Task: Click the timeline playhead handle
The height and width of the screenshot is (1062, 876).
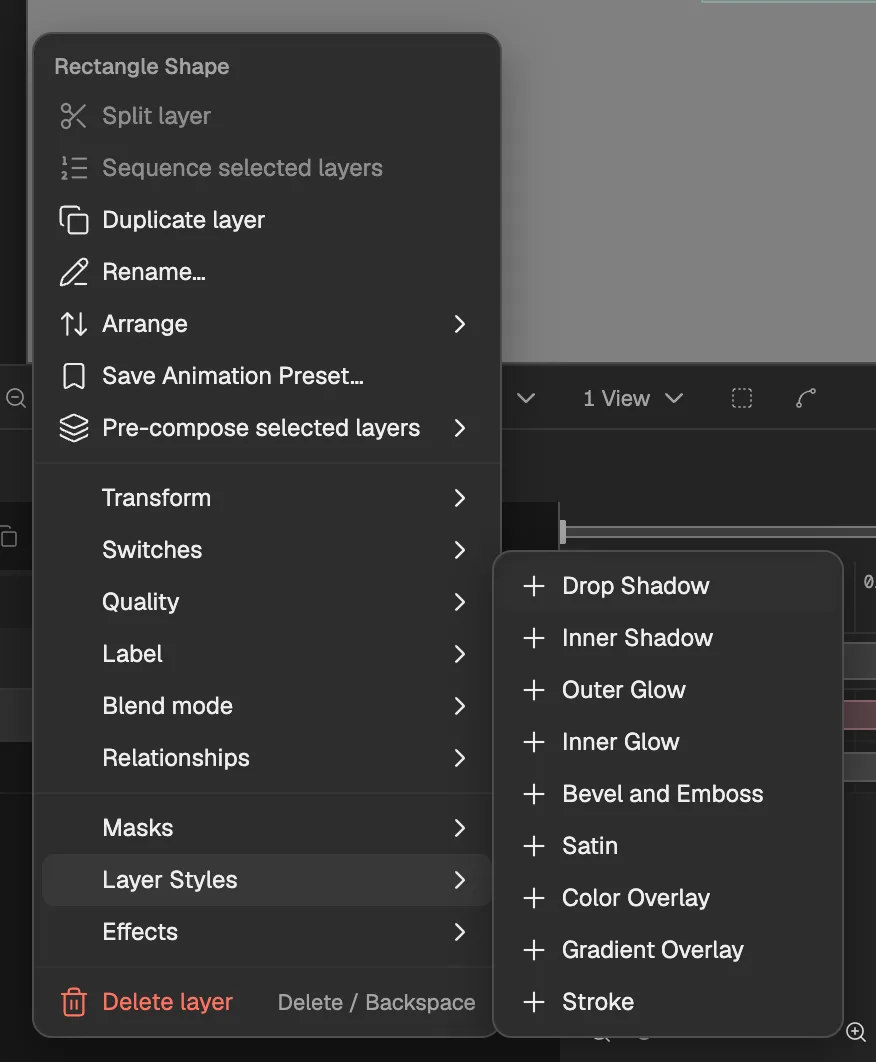Action: point(563,532)
